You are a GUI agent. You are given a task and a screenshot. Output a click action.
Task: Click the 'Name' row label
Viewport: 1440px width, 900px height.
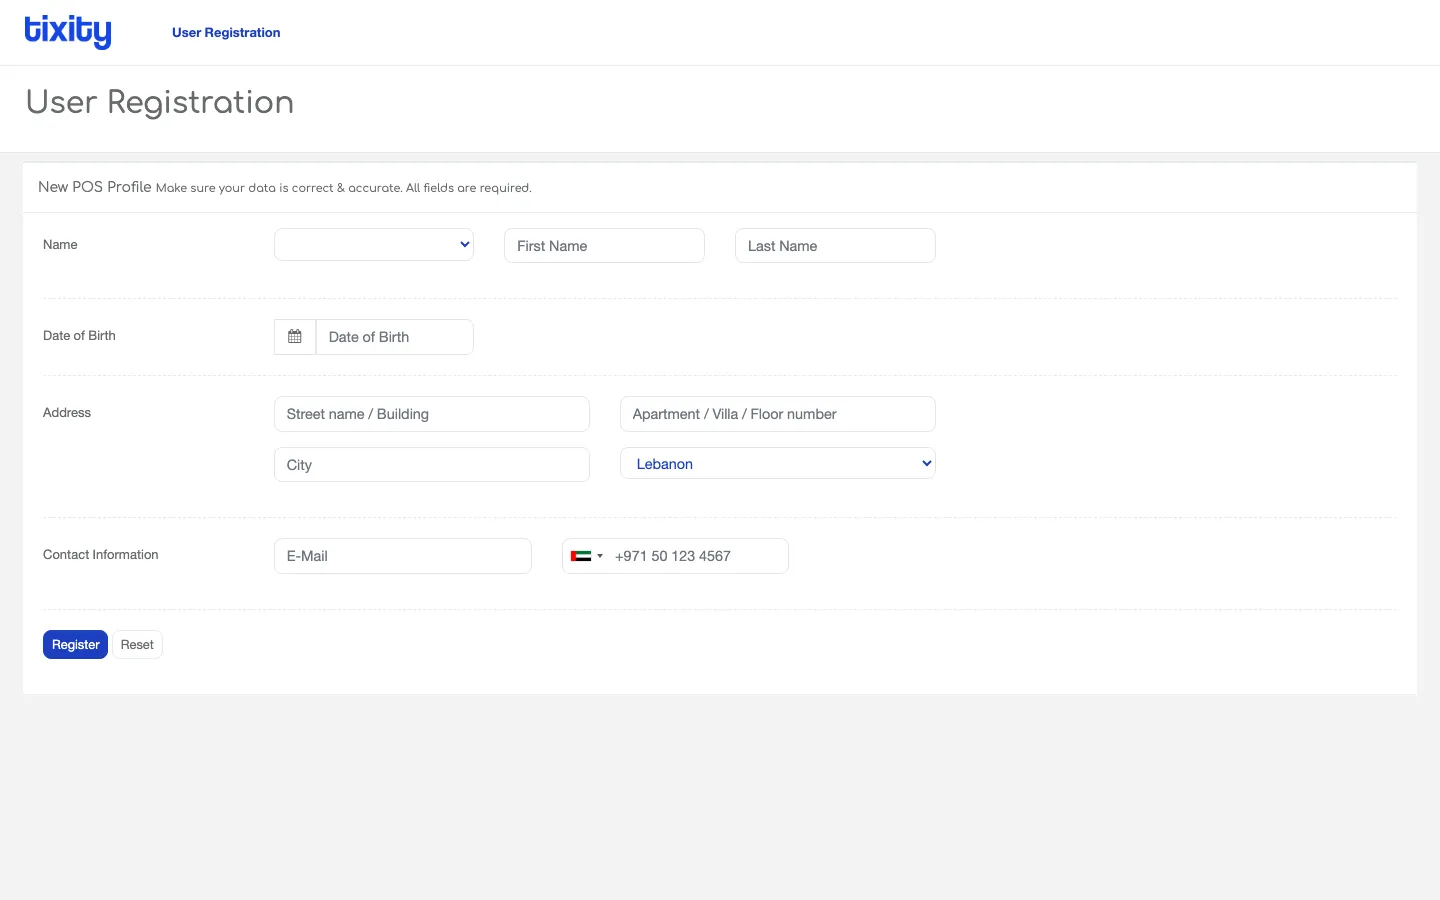click(60, 245)
